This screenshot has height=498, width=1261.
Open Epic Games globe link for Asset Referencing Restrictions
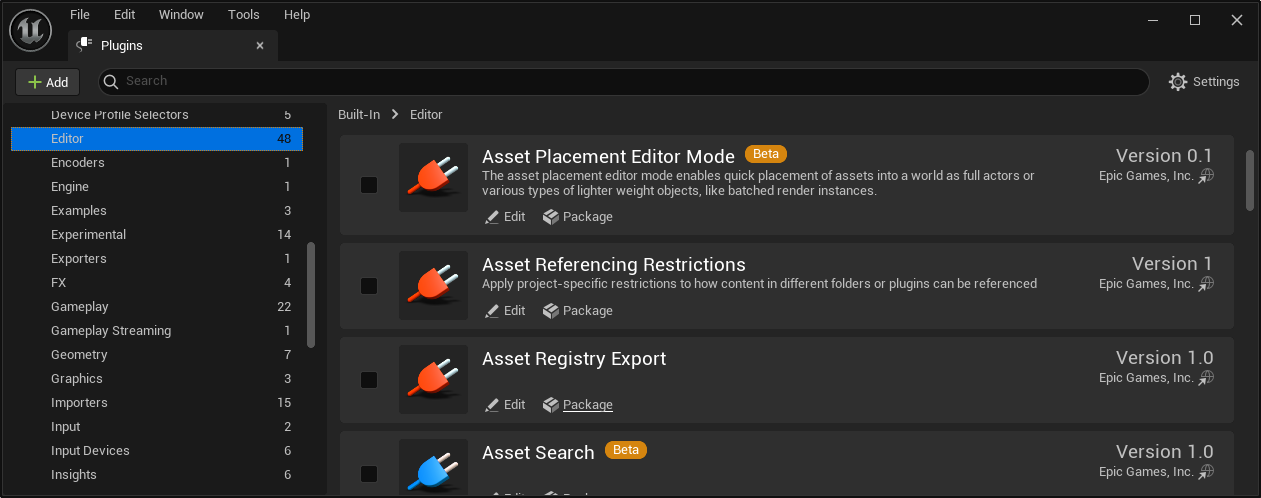point(1207,284)
